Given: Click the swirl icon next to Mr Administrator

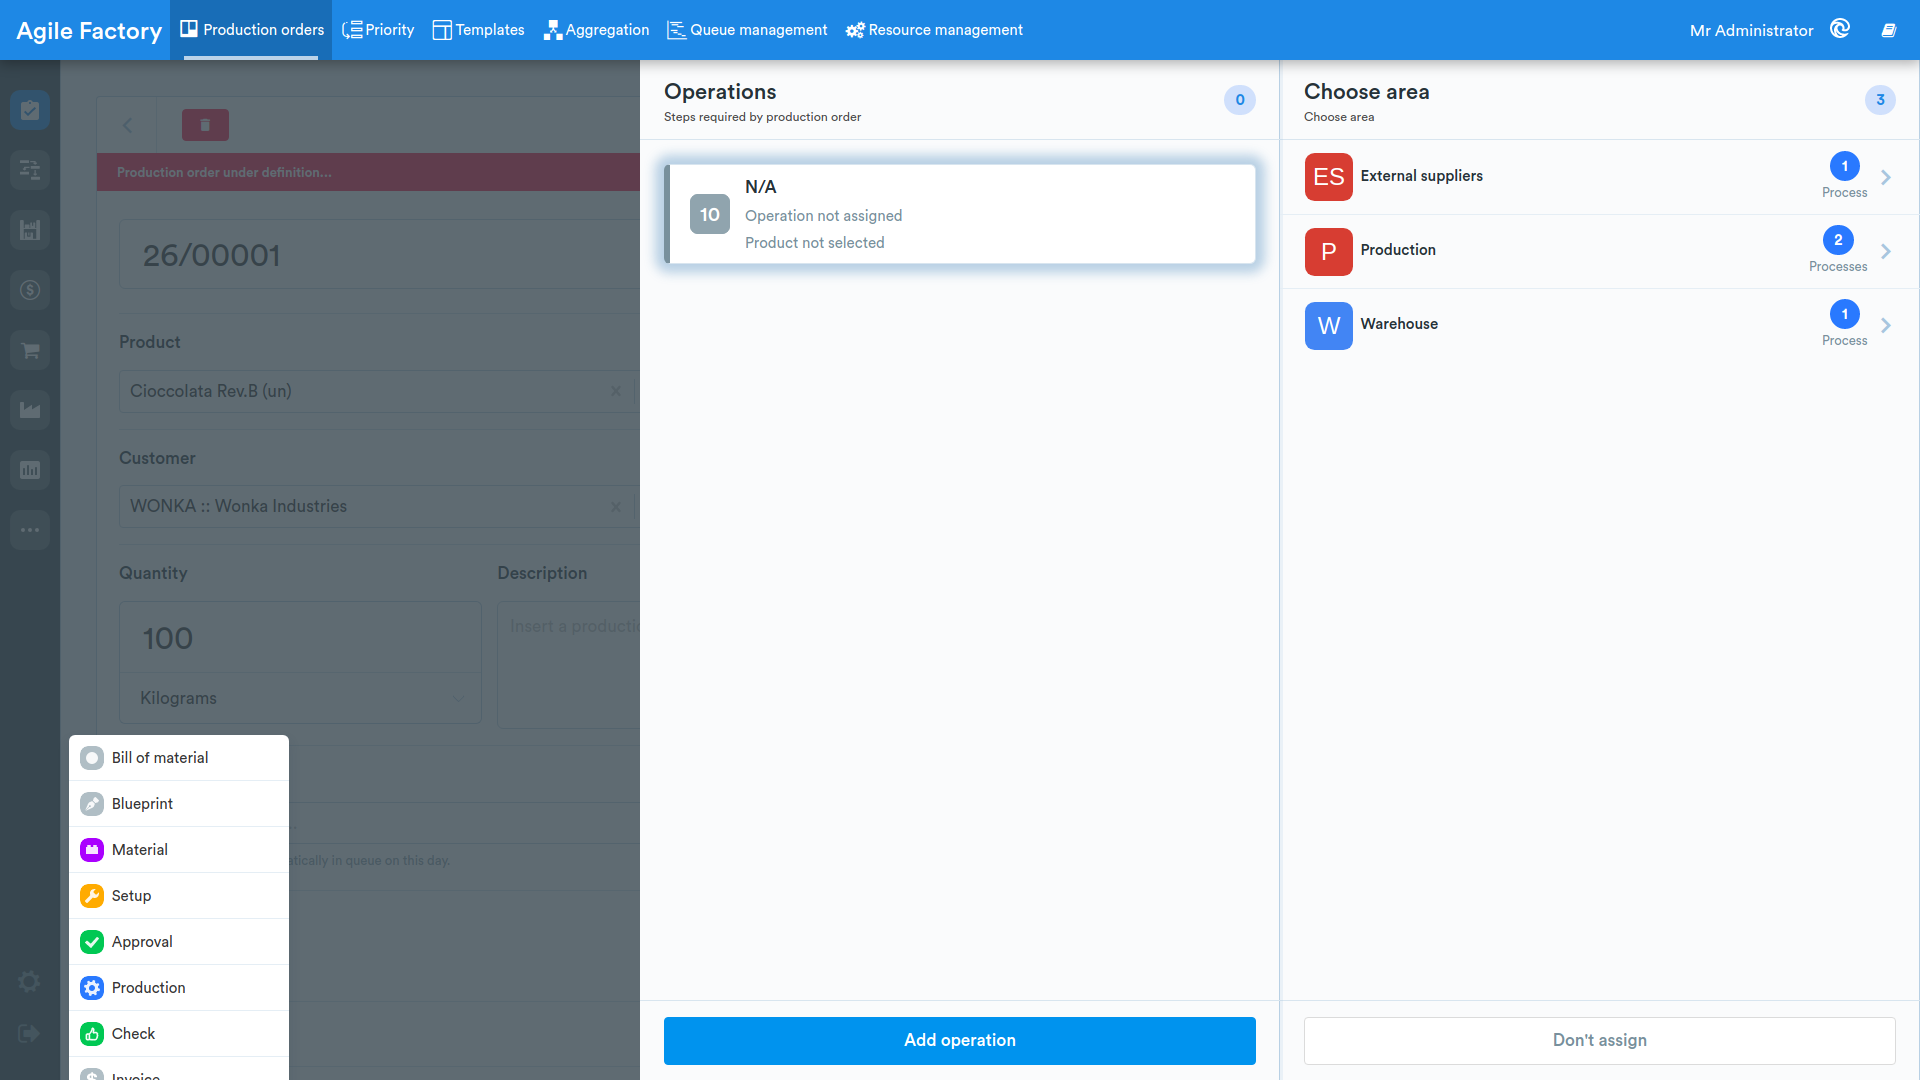Looking at the screenshot, I should point(1840,29).
